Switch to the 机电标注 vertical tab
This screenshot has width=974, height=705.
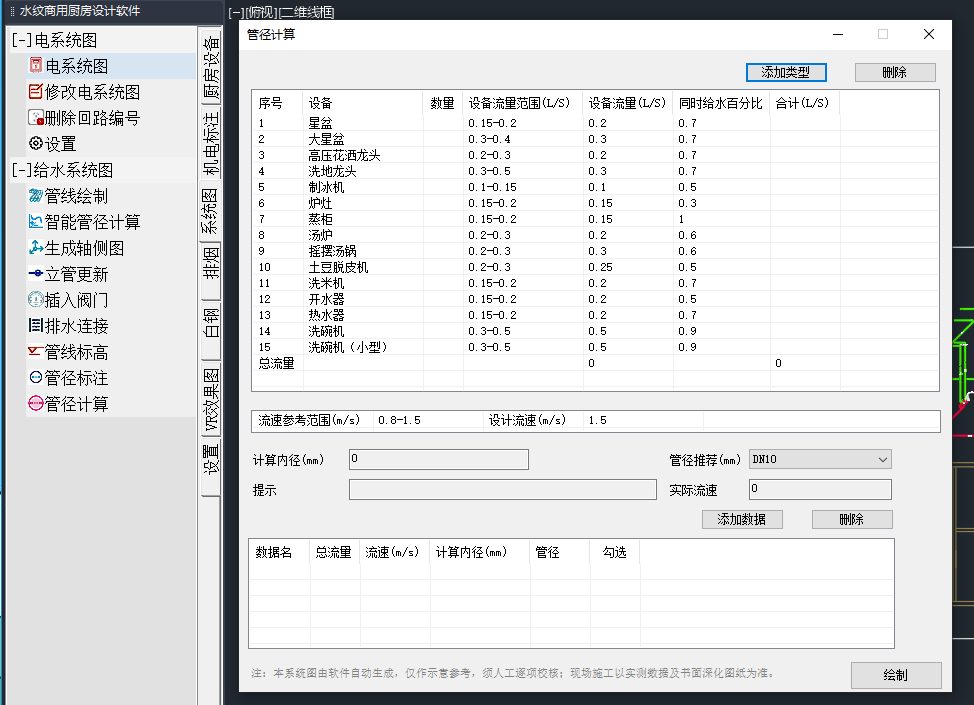[211, 144]
